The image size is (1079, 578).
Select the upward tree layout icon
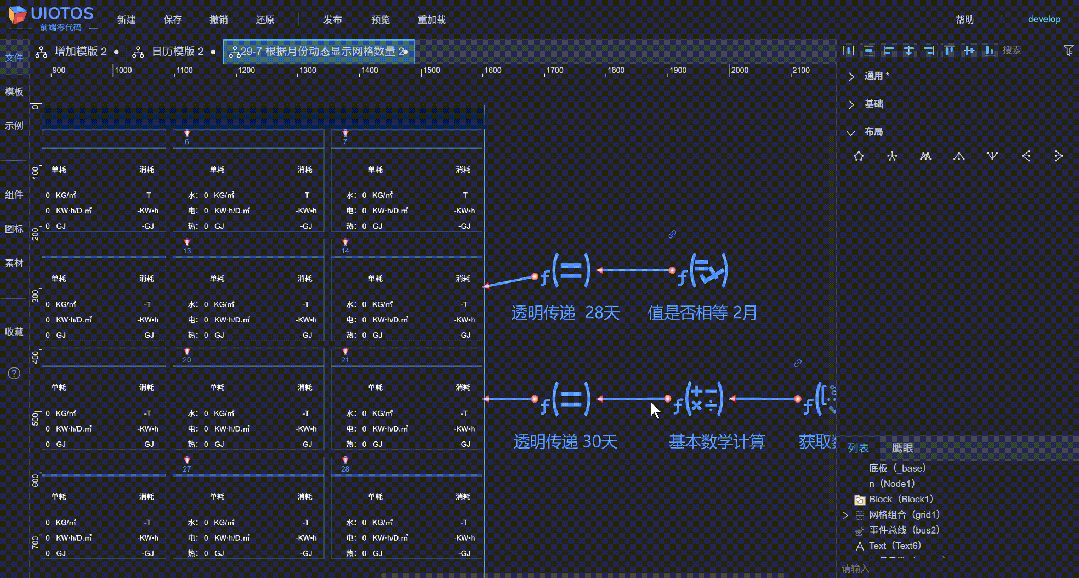click(959, 156)
